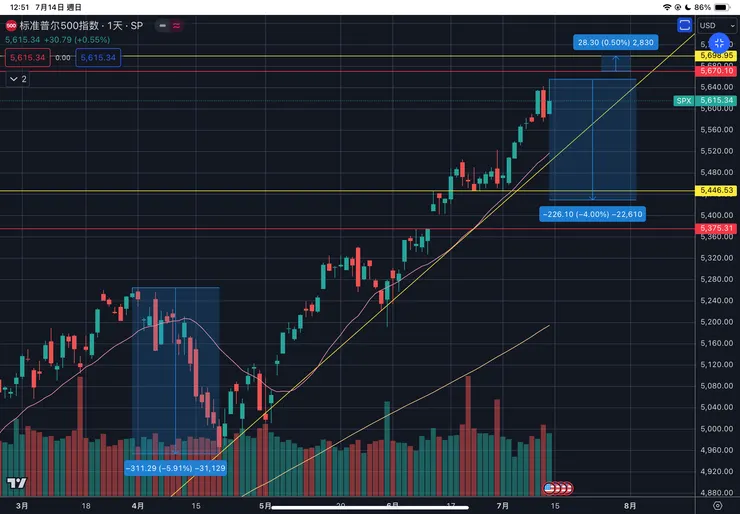Select the SPX price label on the axis
Image resolution: width=740 pixels, height=514 pixels.
click(684, 101)
